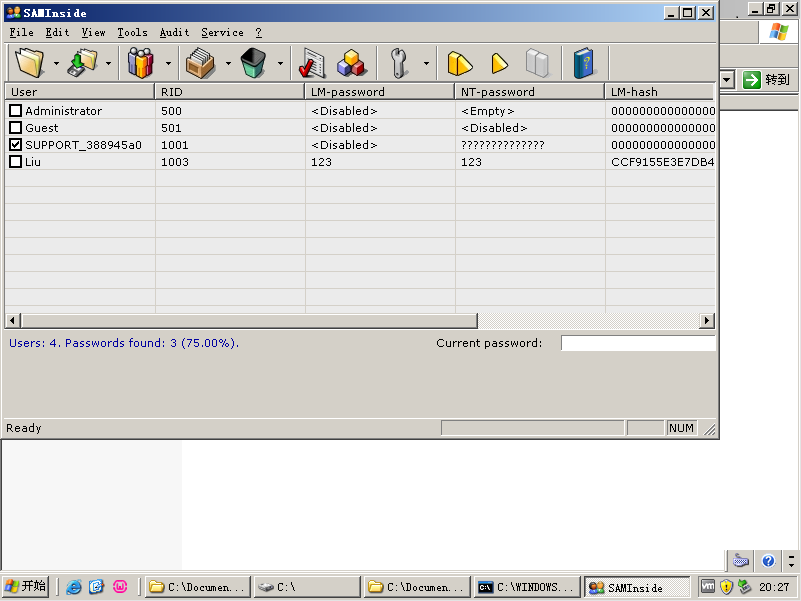
Task: Click the blue refresh-style quick launch icon
Action: tap(96, 587)
